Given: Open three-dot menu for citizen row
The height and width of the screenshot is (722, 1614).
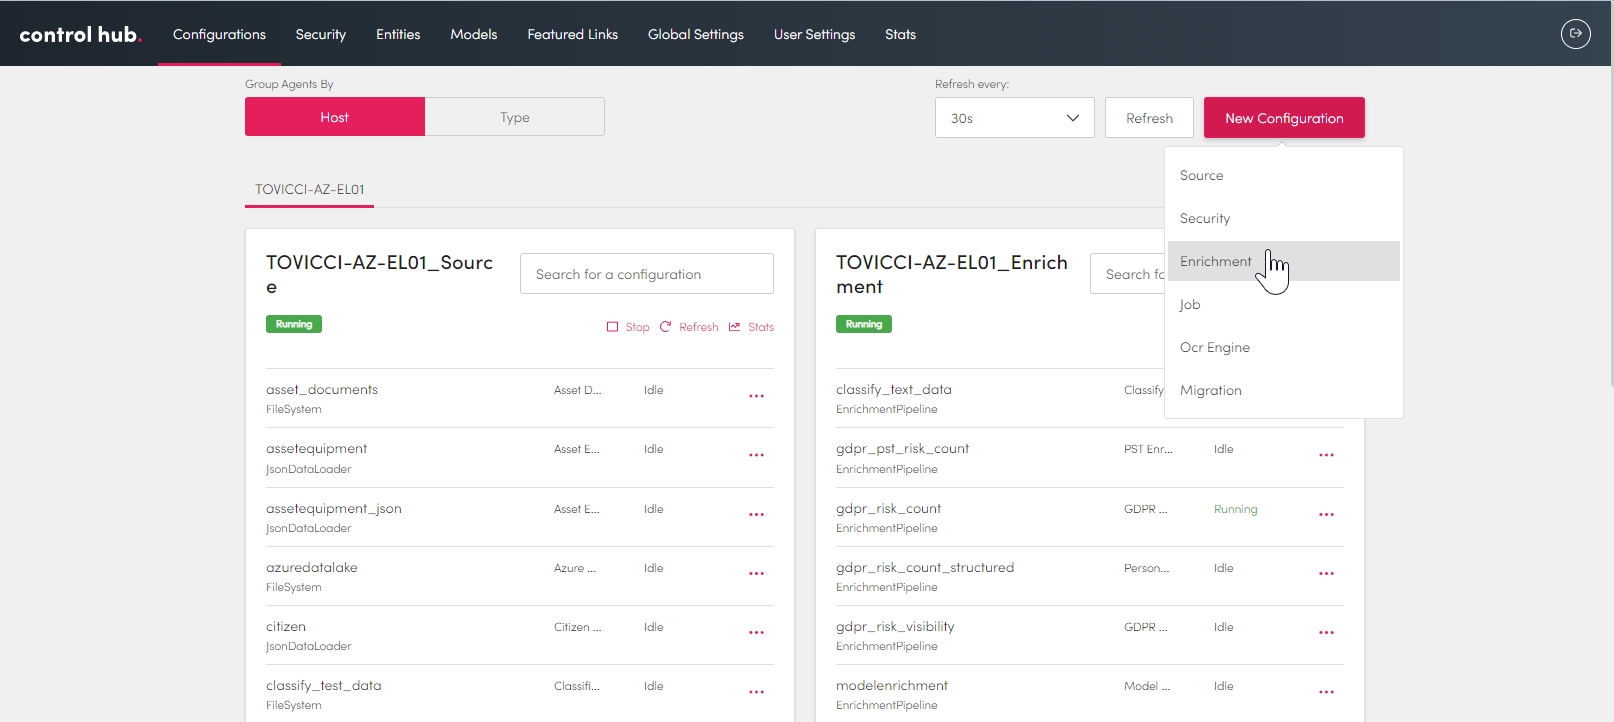Looking at the screenshot, I should 756,633.
